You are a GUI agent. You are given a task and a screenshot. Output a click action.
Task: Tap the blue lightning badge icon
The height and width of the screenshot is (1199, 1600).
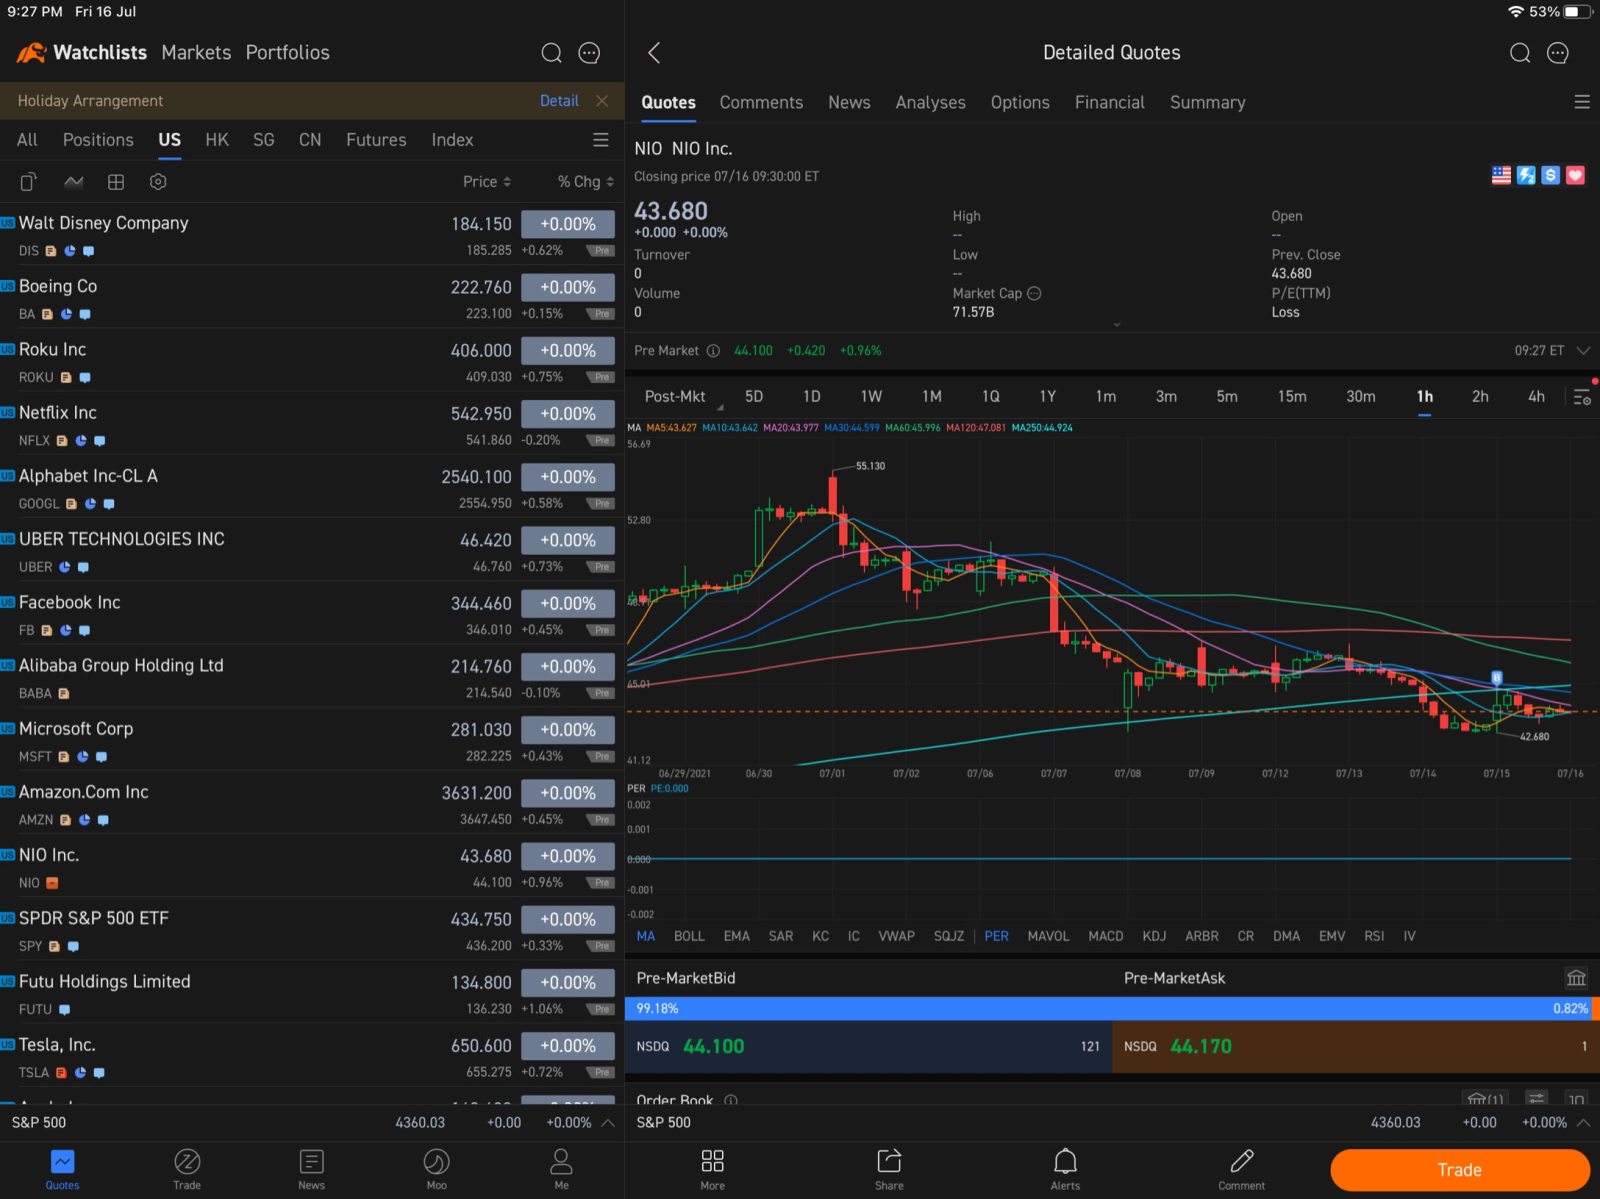click(x=1526, y=175)
